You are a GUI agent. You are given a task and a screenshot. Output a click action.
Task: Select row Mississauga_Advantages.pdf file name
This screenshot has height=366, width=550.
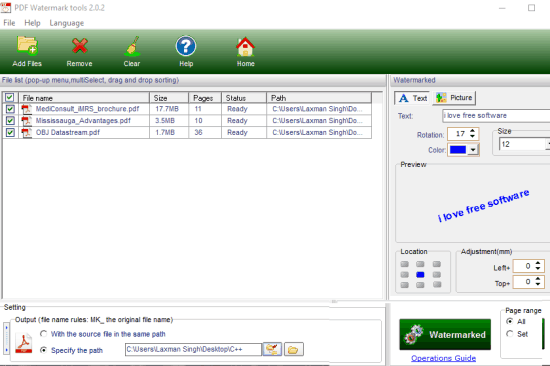coord(83,121)
